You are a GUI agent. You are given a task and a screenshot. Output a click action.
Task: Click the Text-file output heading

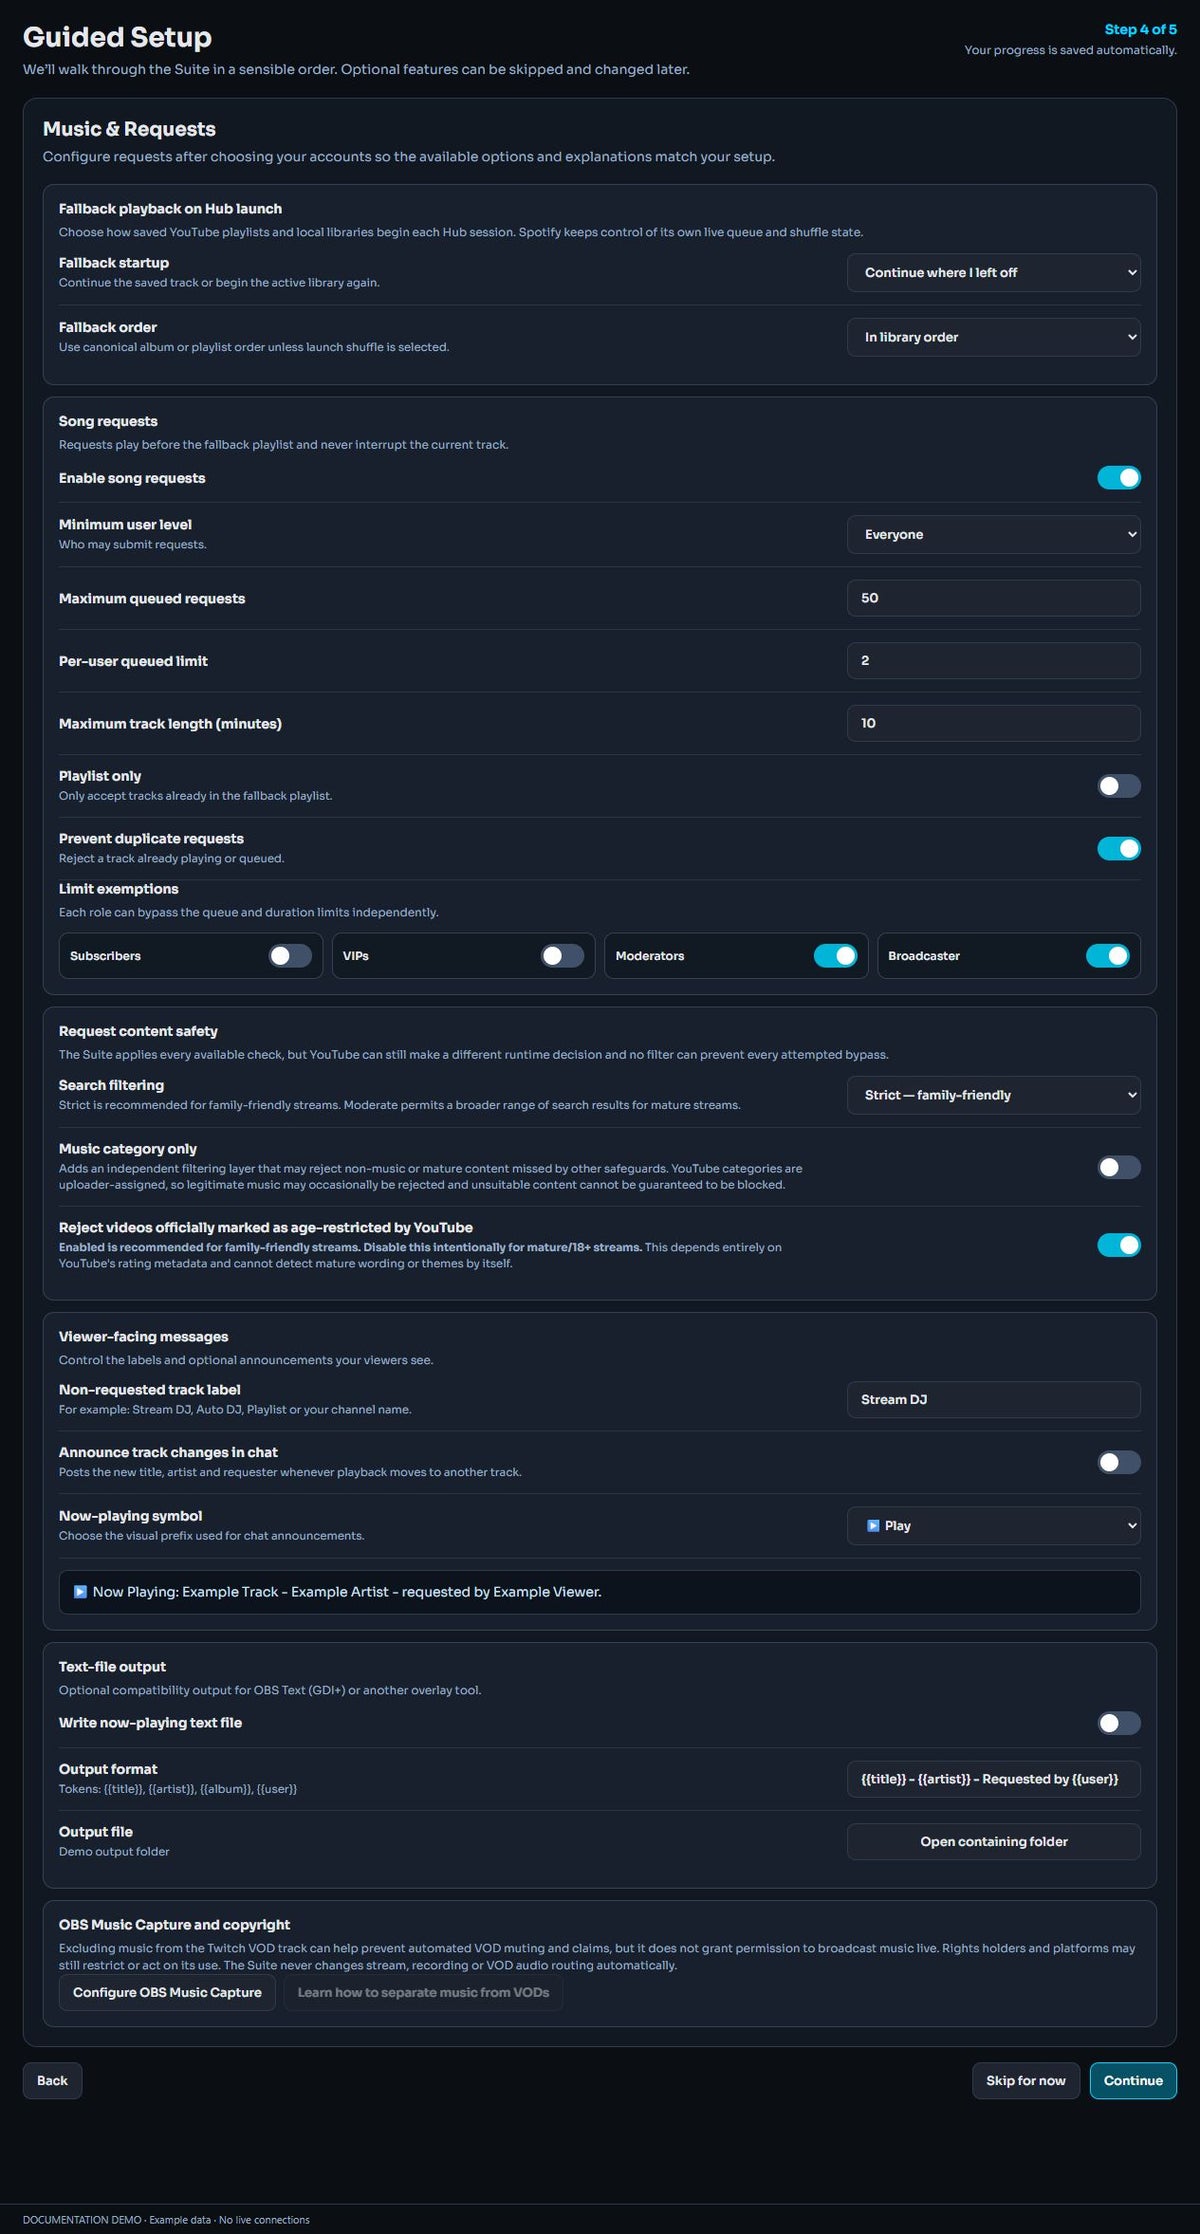[x=112, y=1667]
